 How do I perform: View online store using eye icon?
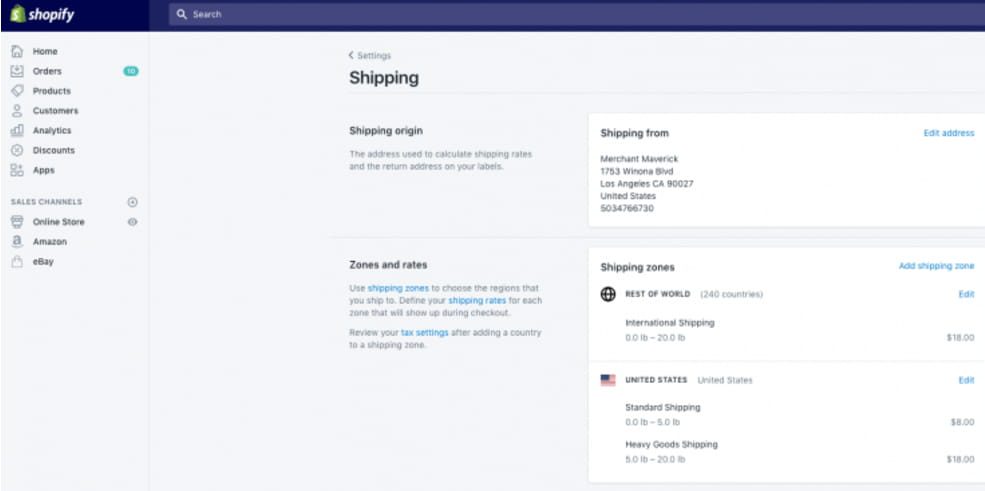tap(132, 222)
